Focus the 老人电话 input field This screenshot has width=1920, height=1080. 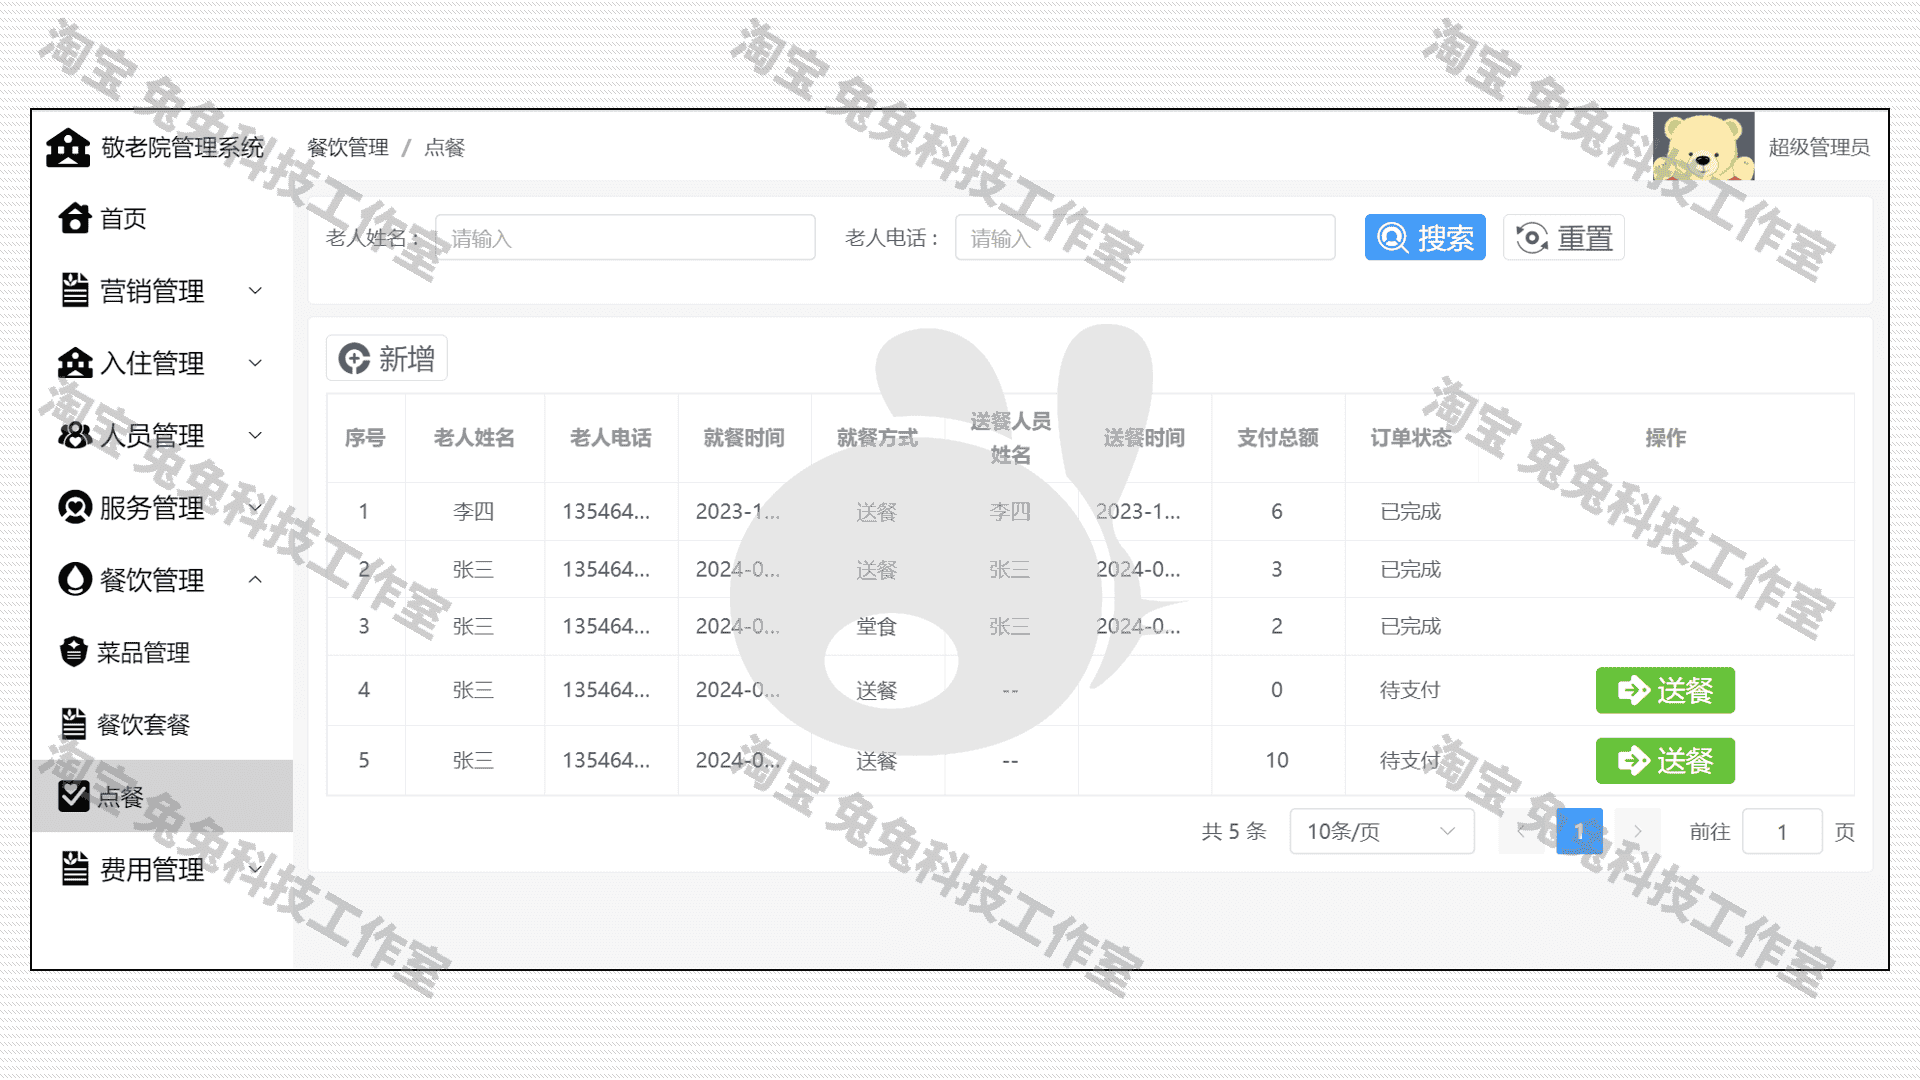(1145, 238)
